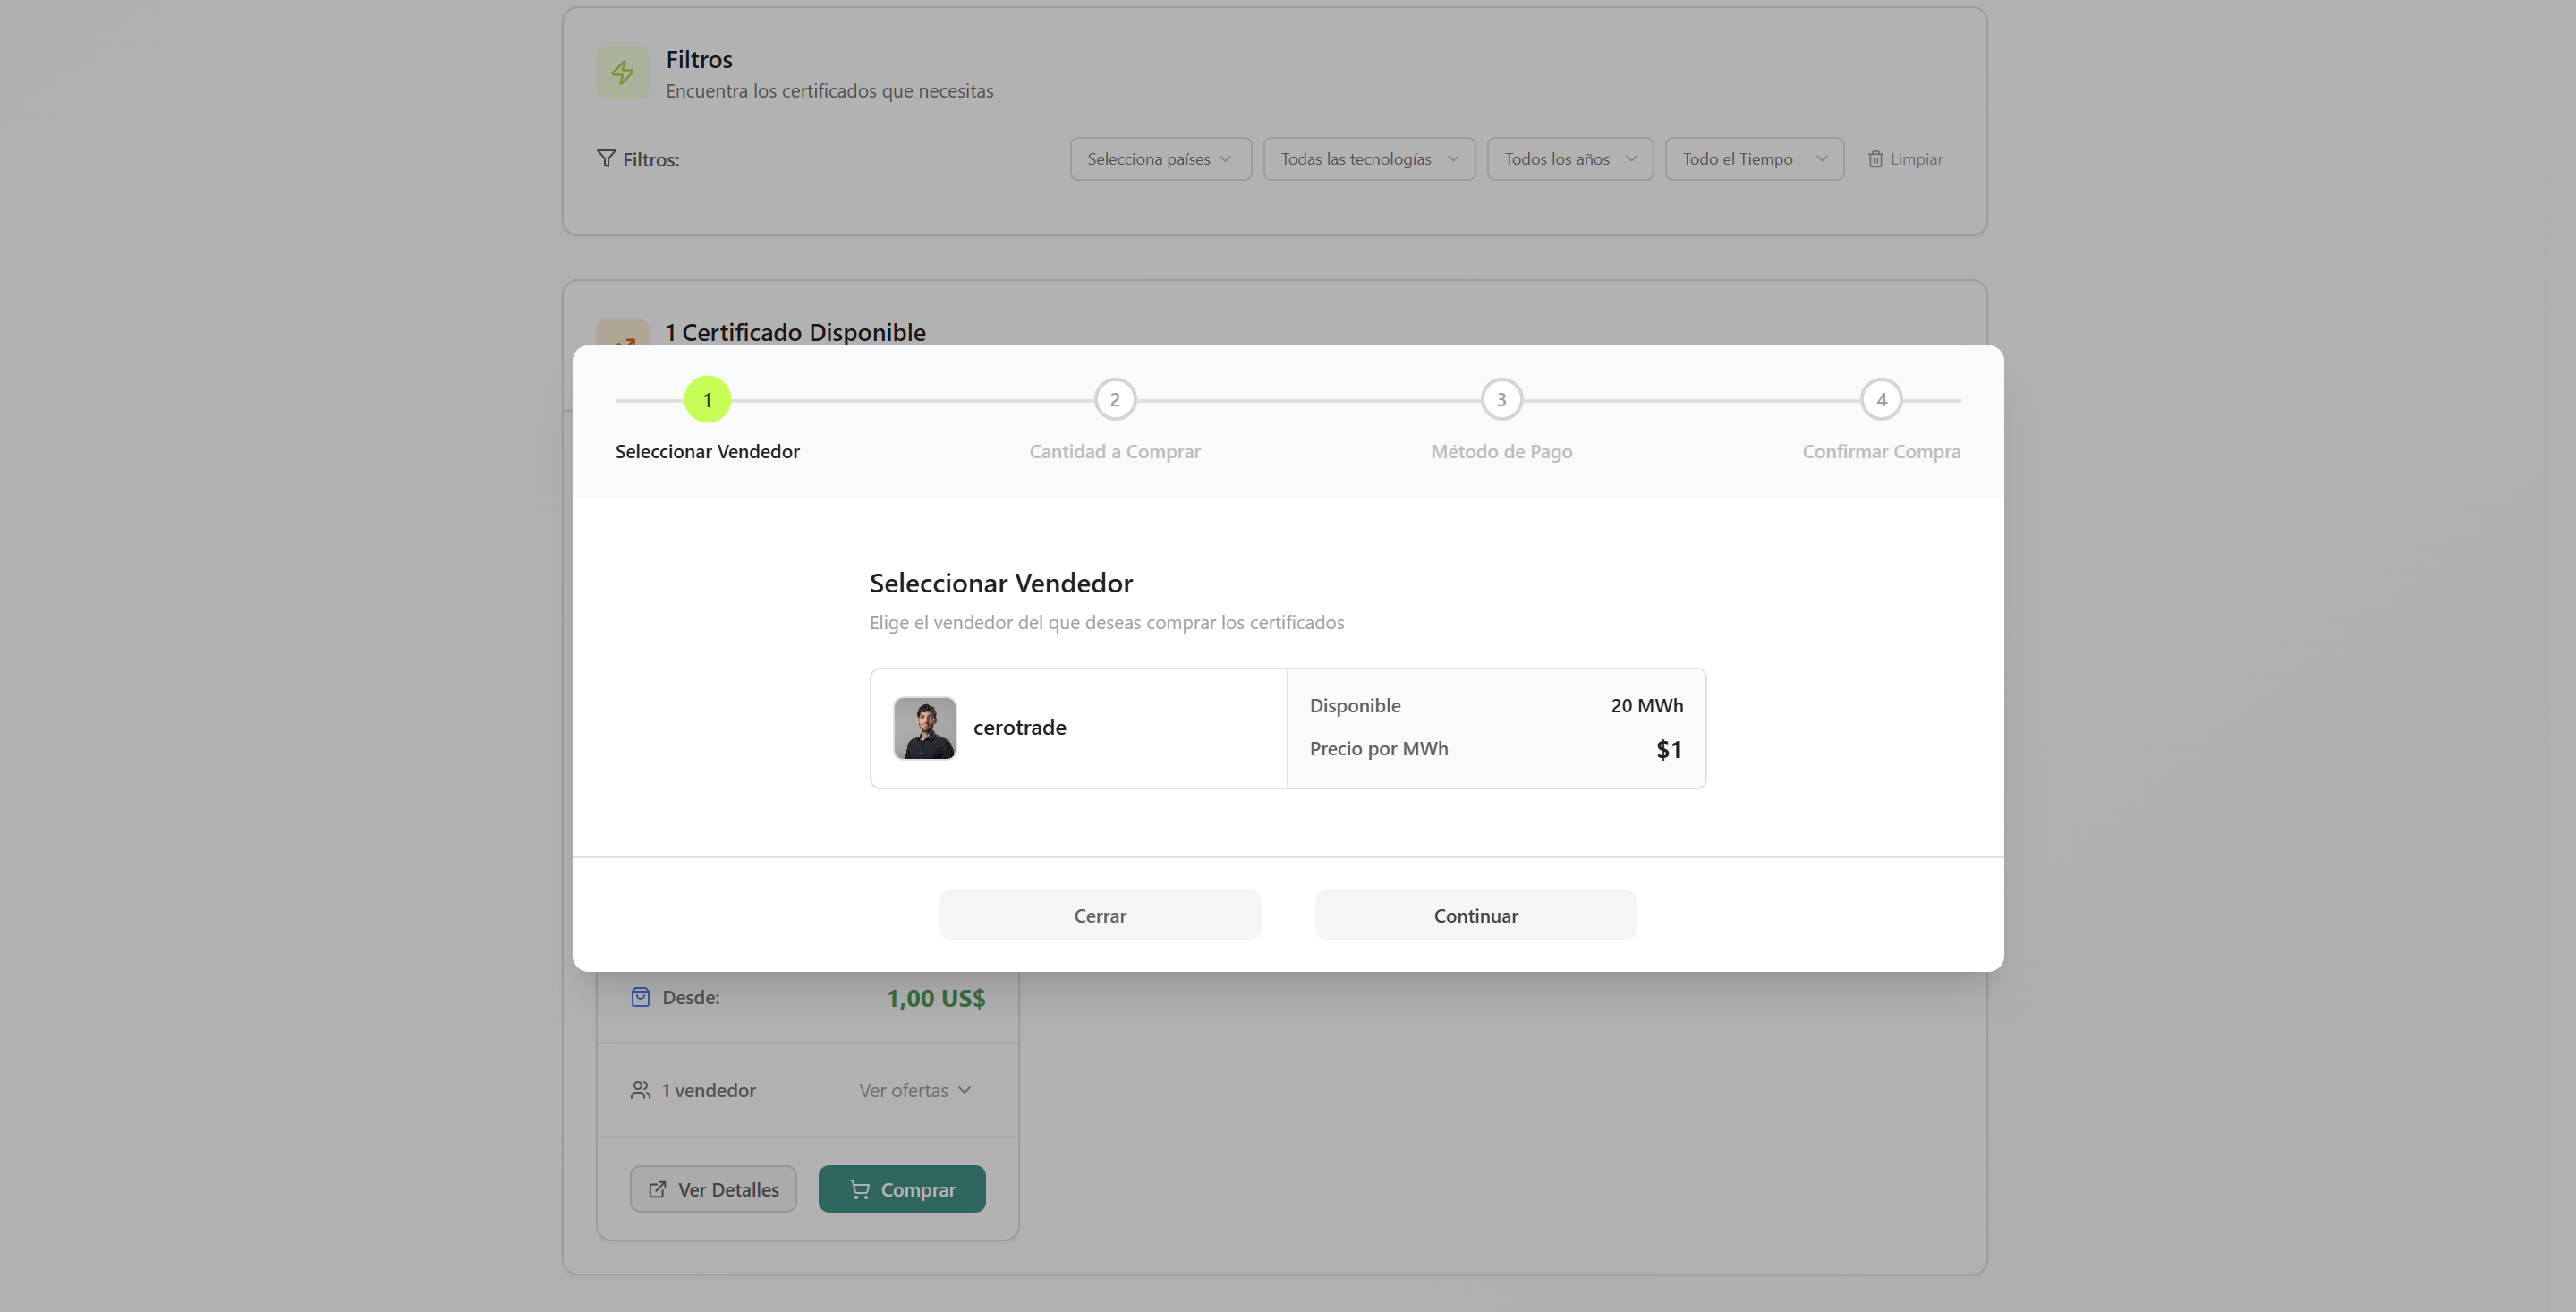Open the Todo el Tiempo dropdown

point(1753,158)
